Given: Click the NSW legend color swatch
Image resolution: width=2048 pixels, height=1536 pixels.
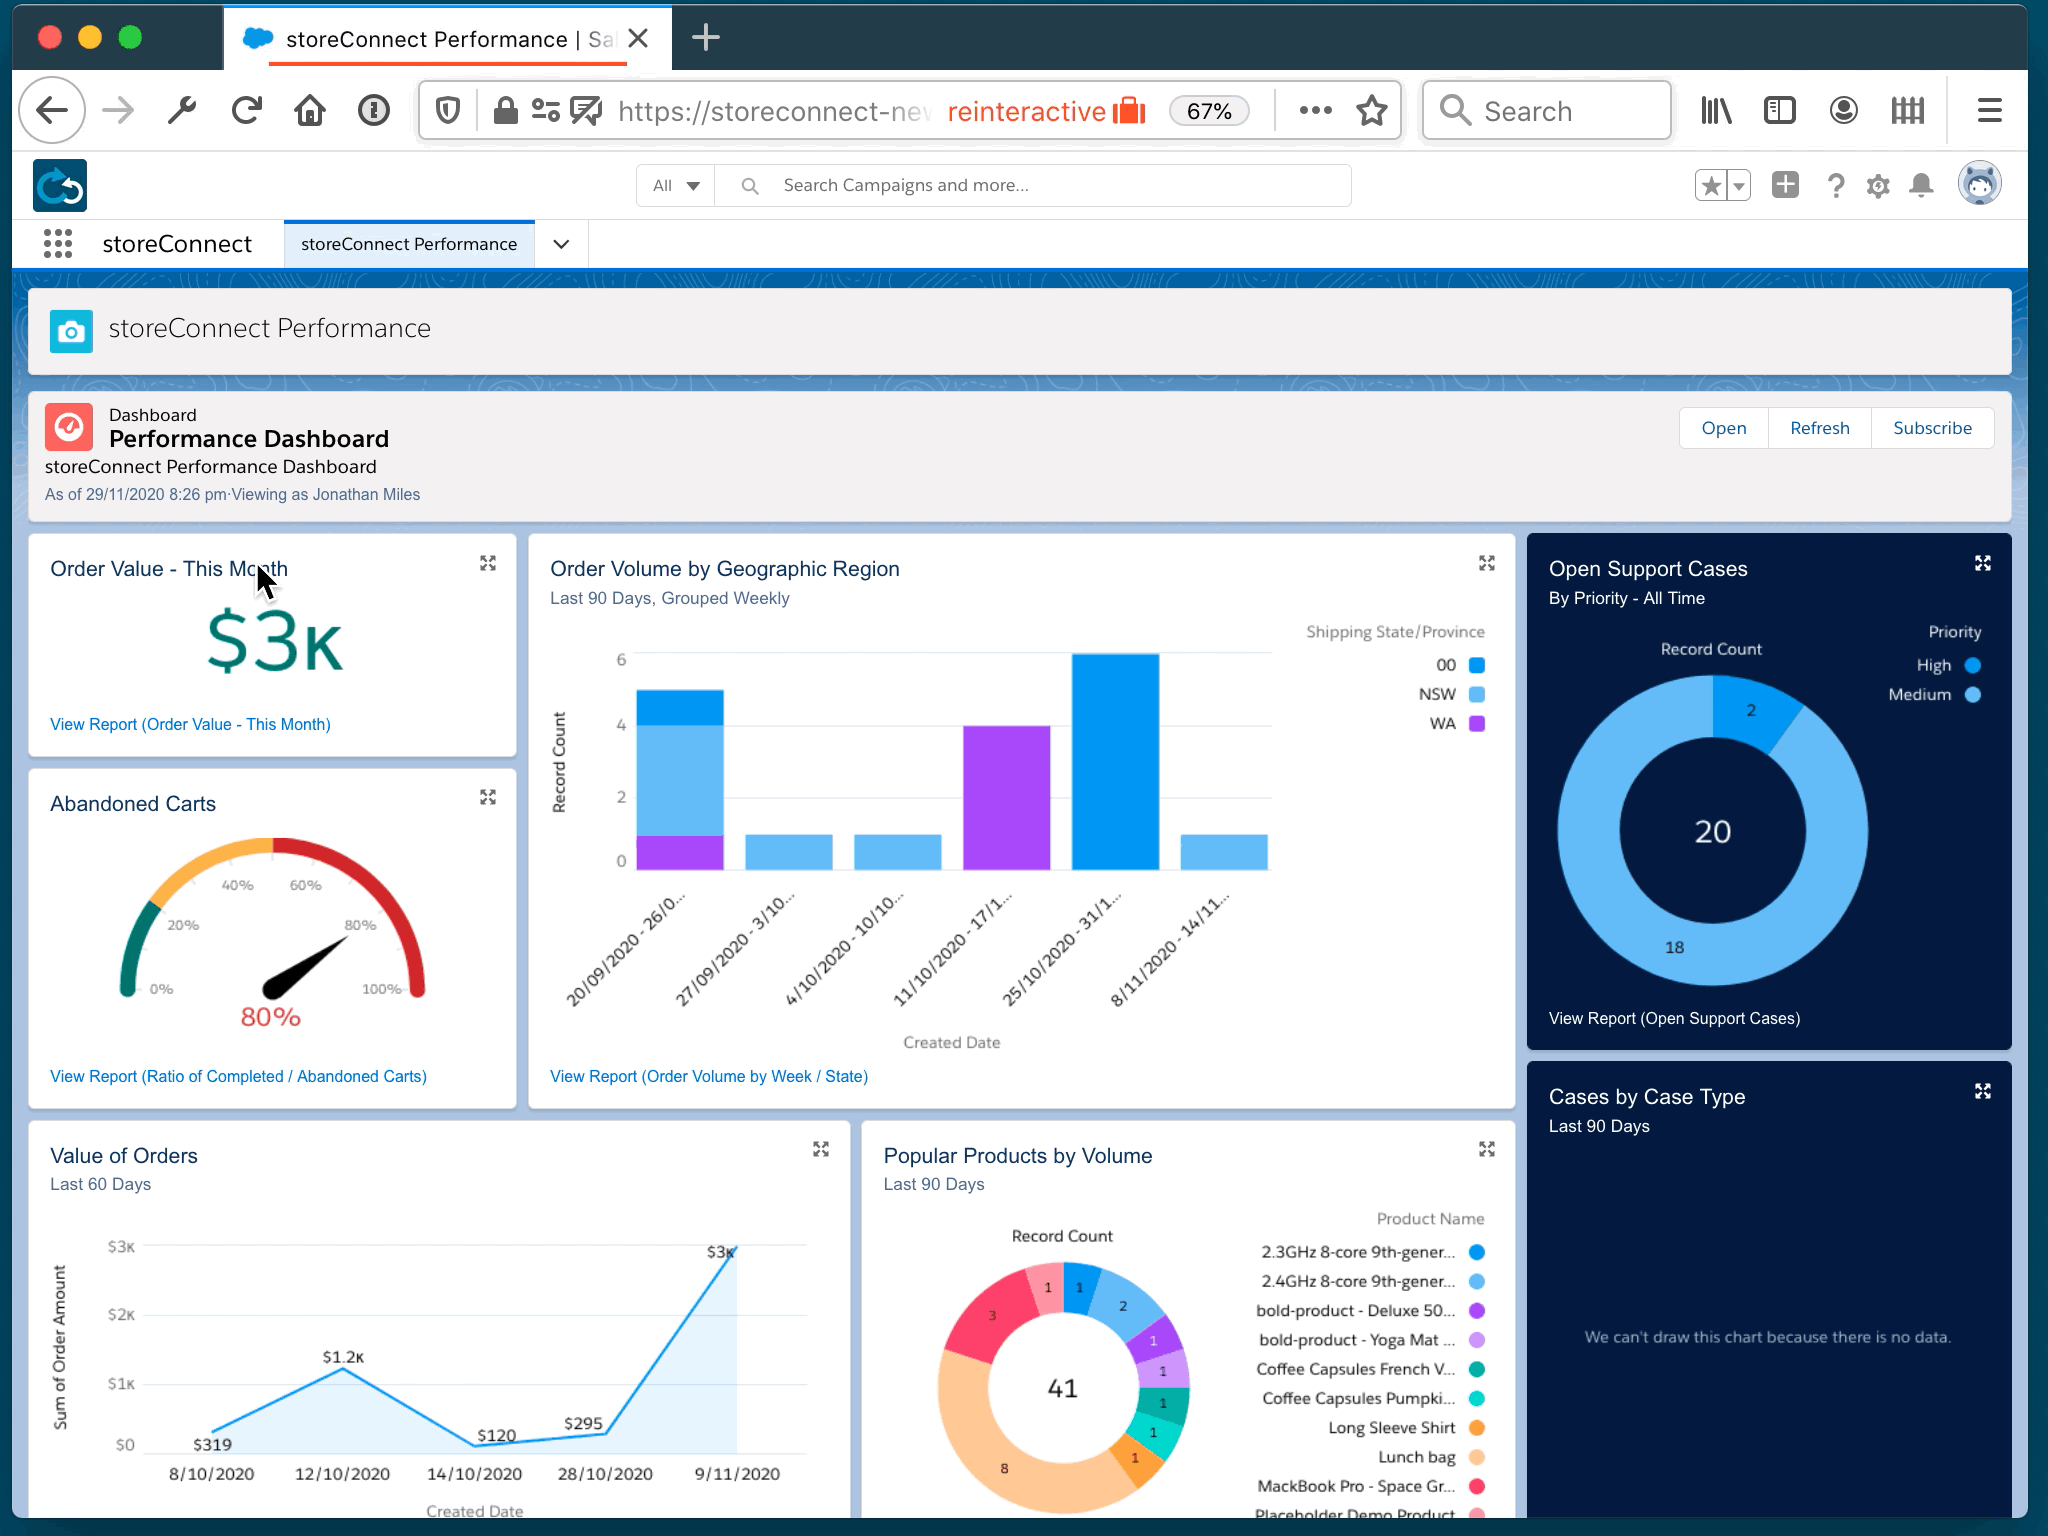Looking at the screenshot, I should [x=1477, y=694].
